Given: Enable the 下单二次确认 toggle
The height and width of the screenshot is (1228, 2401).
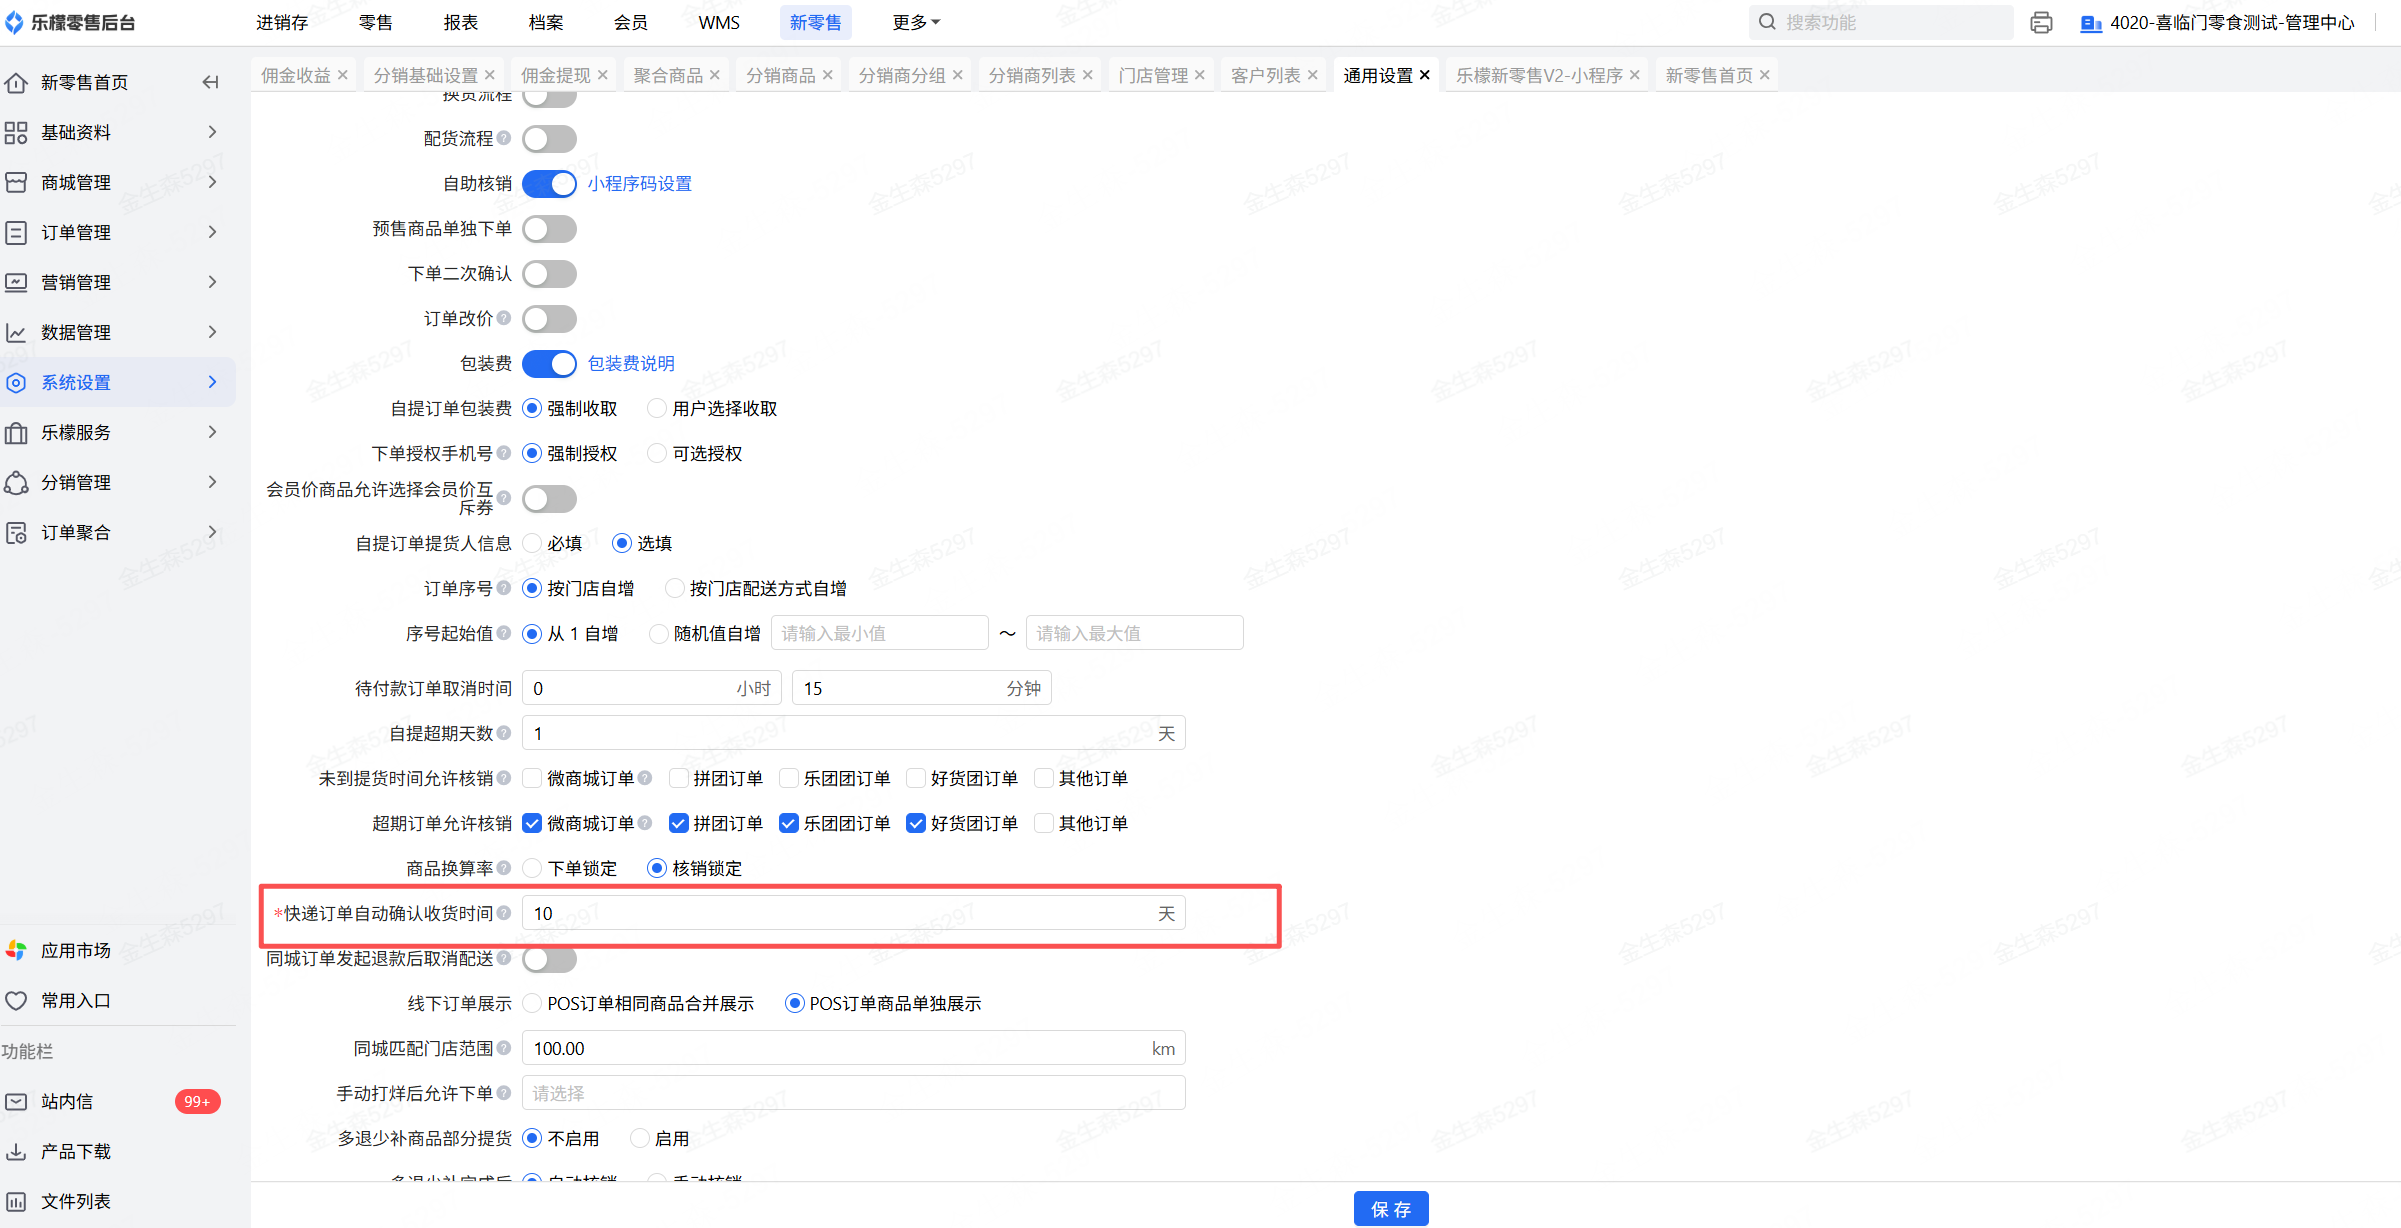Looking at the screenshot, I should 549,274.
